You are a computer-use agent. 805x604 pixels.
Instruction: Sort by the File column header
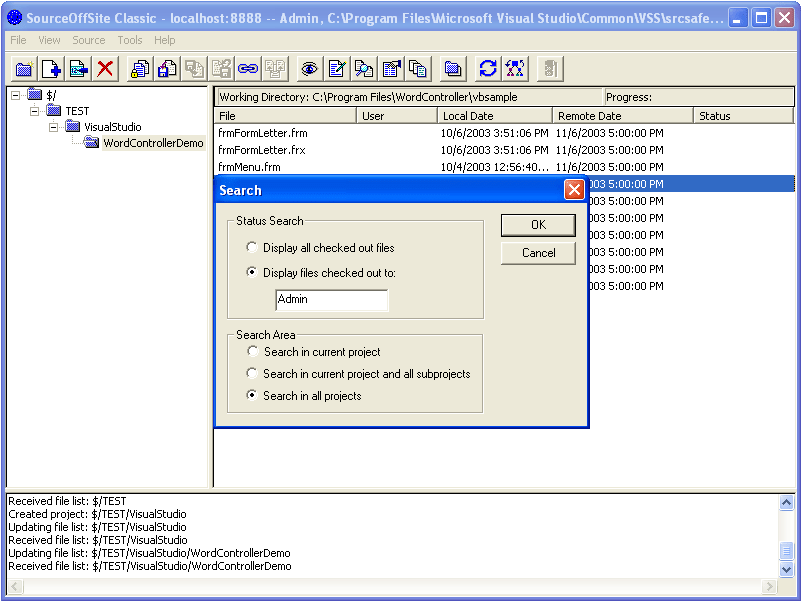pos(285,116)
